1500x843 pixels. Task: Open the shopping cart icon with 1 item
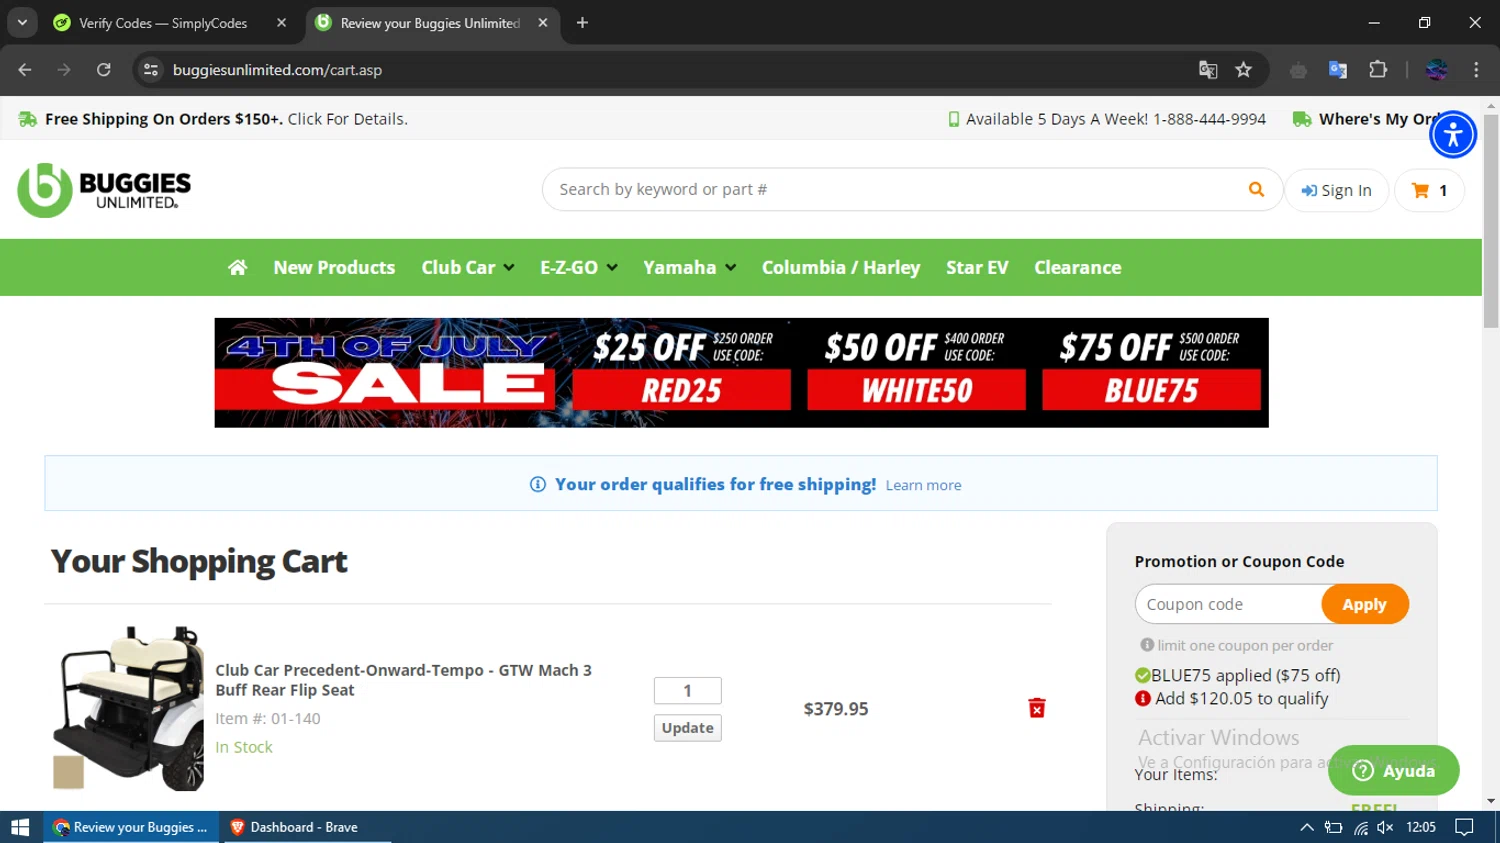pos(1429,190)
